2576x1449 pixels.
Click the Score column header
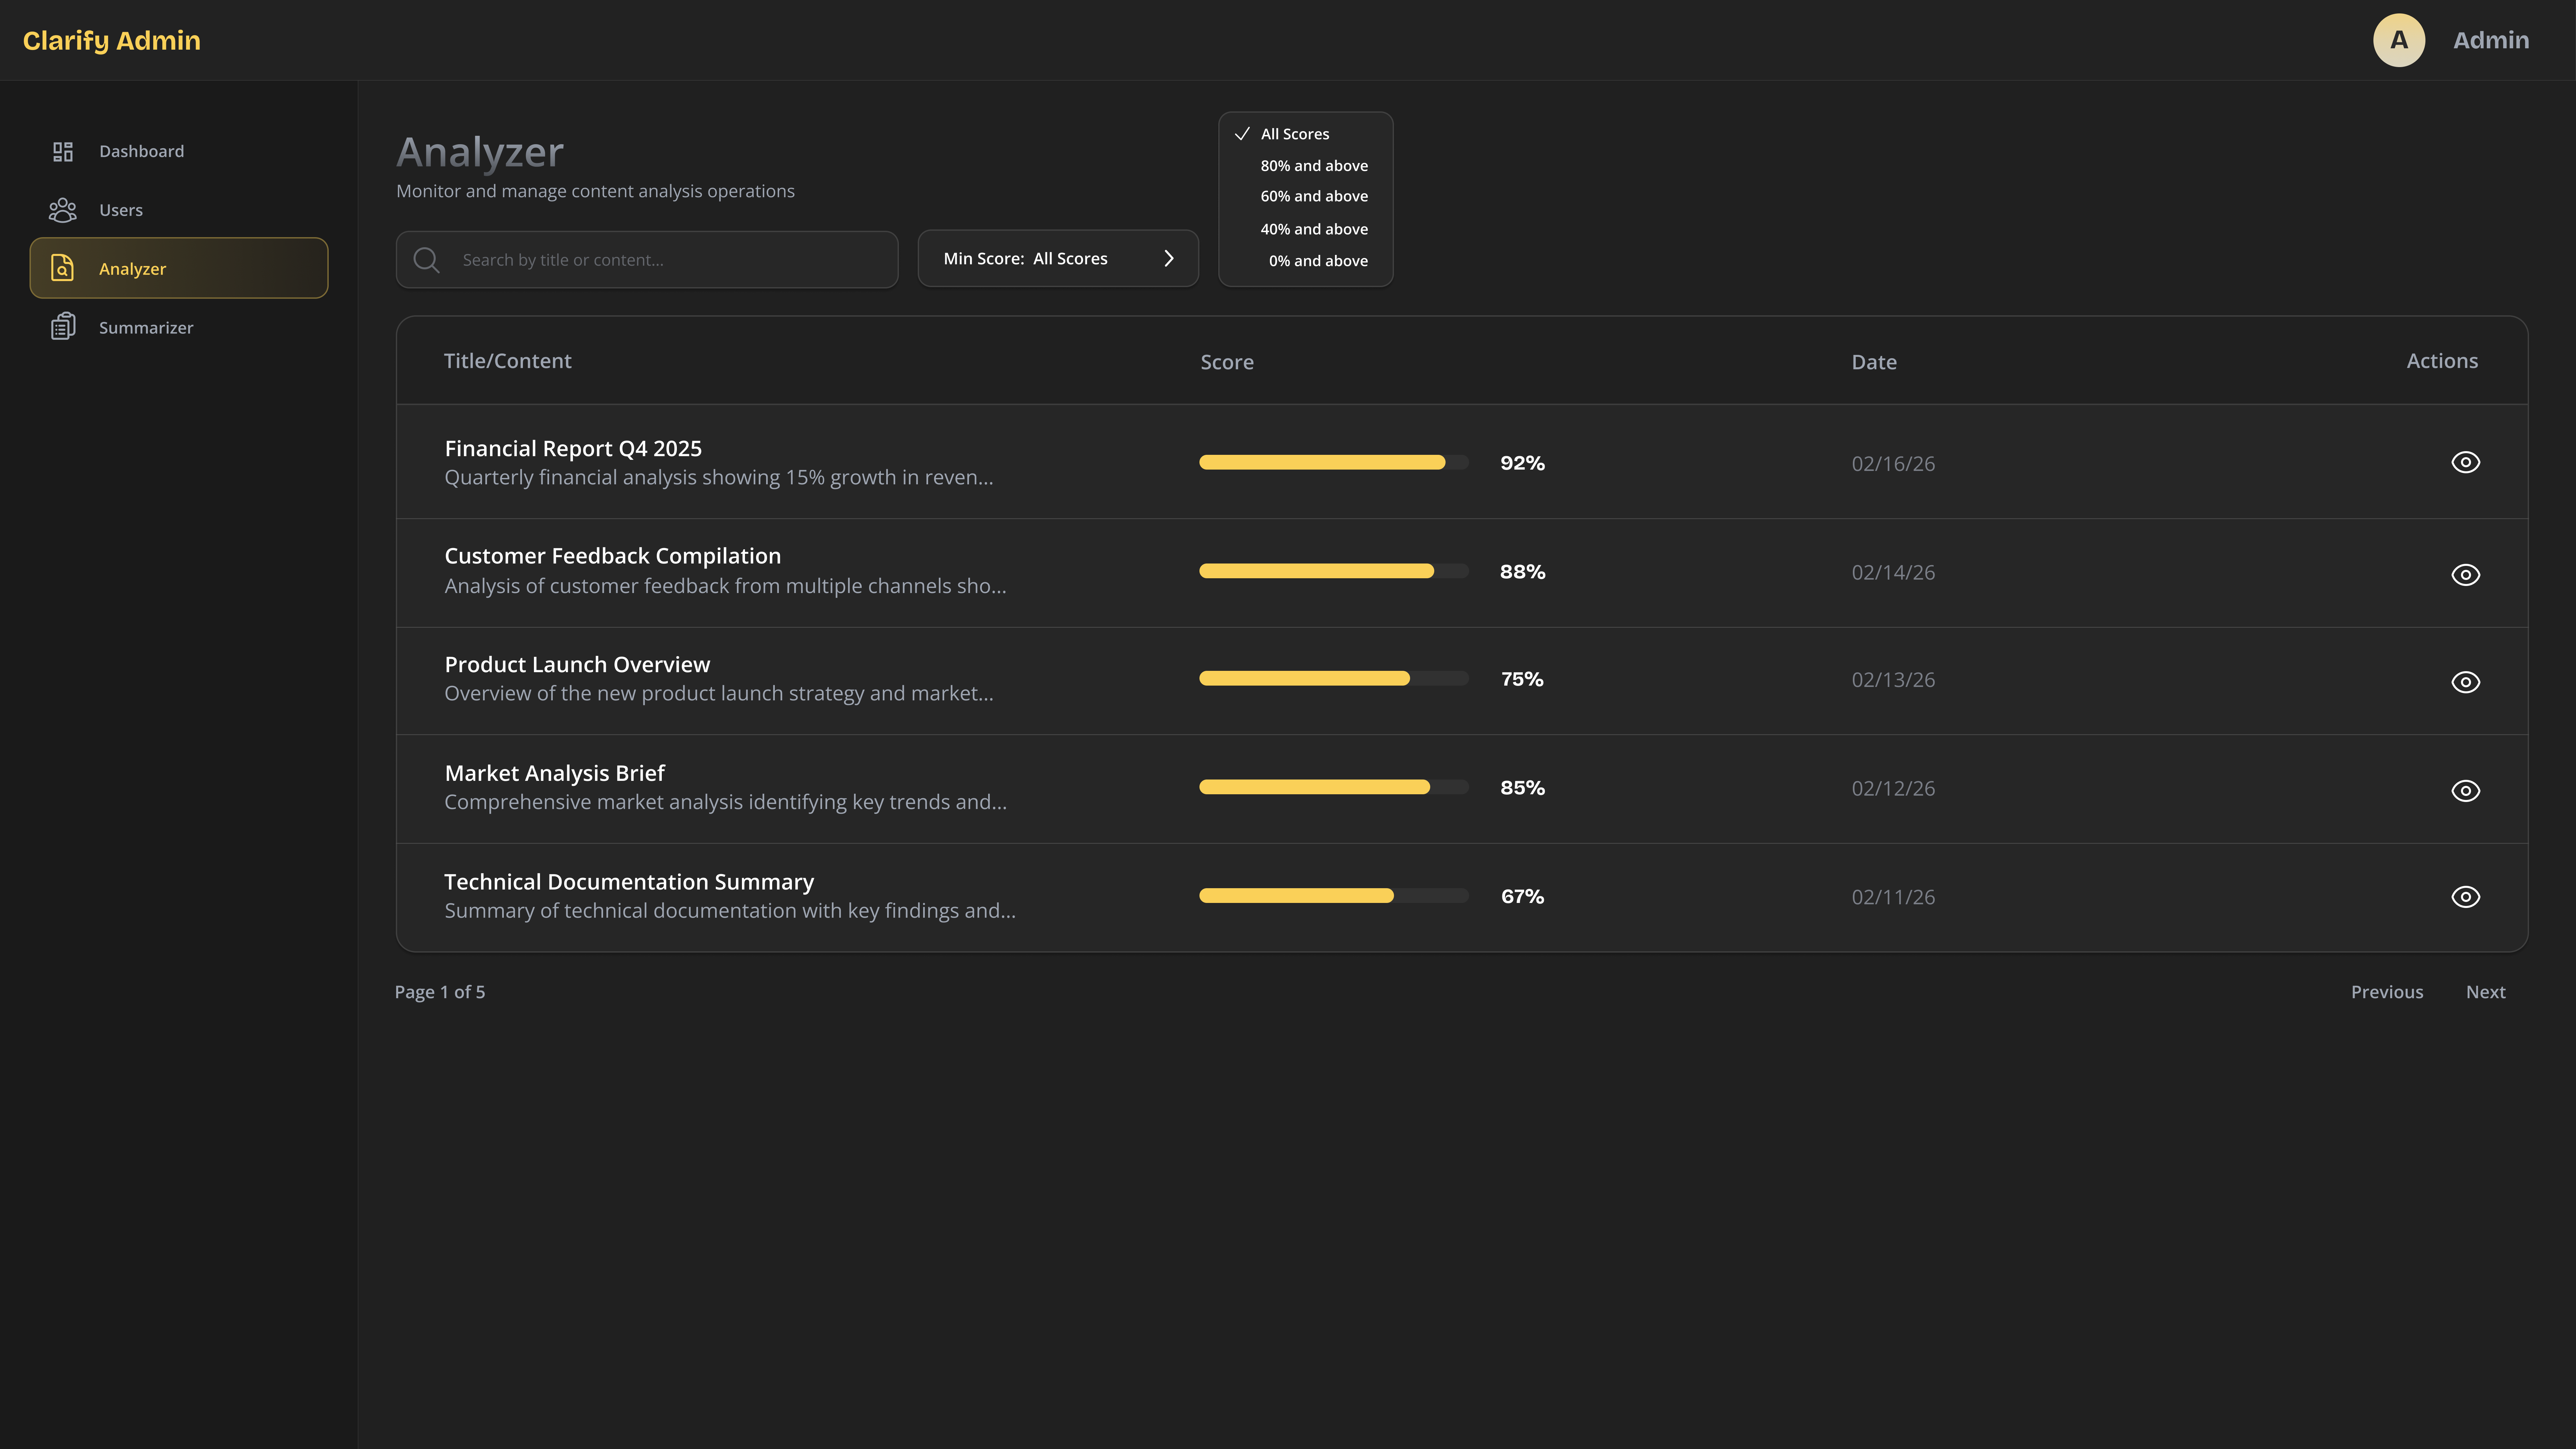[1227, 362]
